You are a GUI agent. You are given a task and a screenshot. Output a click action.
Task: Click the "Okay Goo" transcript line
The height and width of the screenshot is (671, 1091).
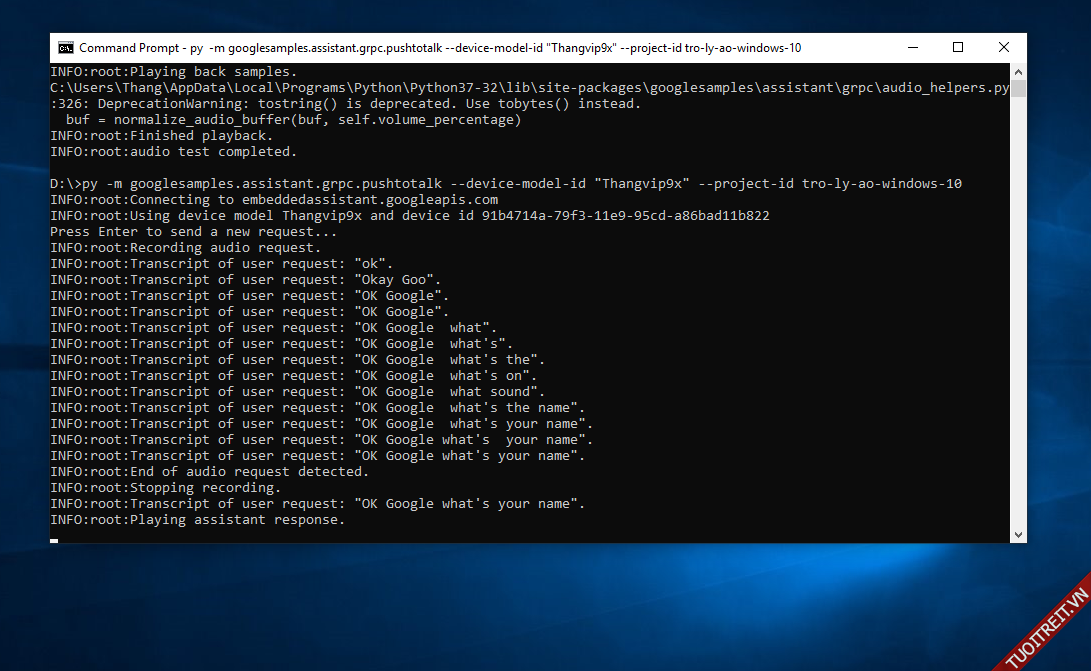click(245, 280)
